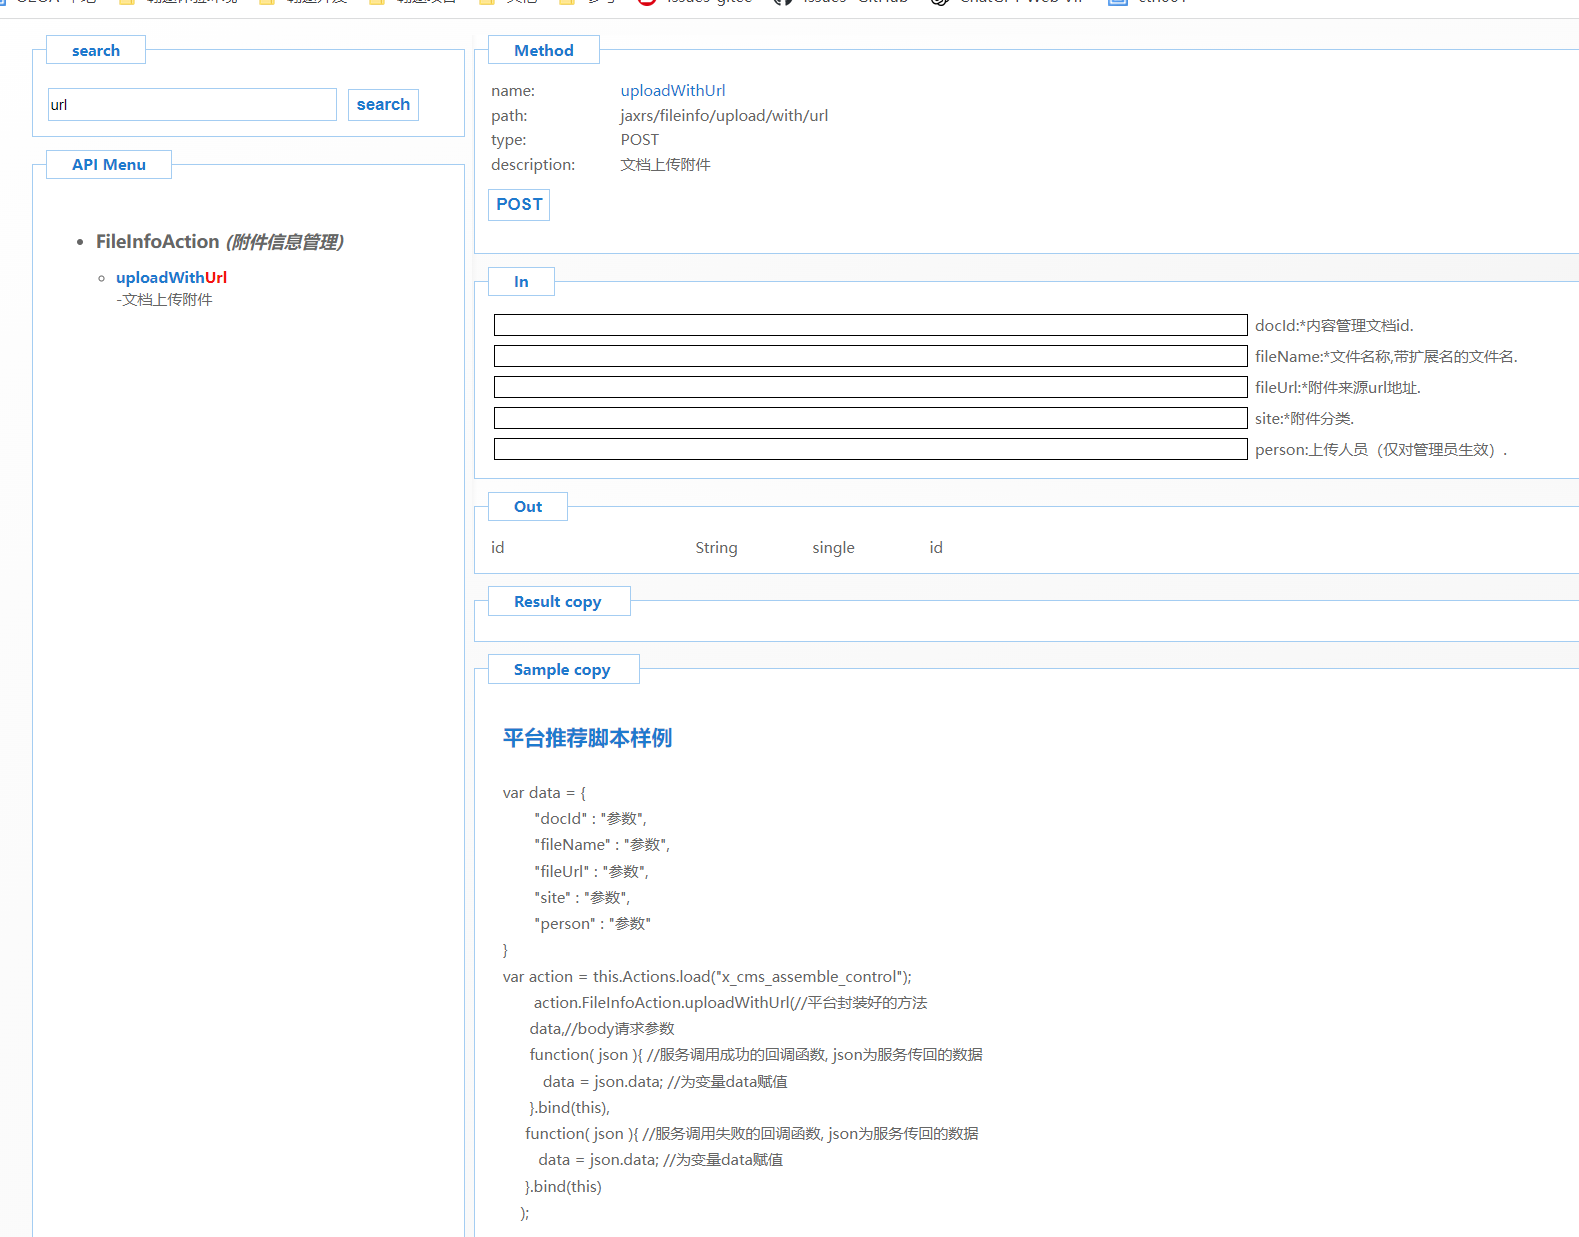Image resolution: width=1579 pixels, height=1237 pixels.
Task: Open the uploadWithUrl link in the API Menu
Action: 171,278
